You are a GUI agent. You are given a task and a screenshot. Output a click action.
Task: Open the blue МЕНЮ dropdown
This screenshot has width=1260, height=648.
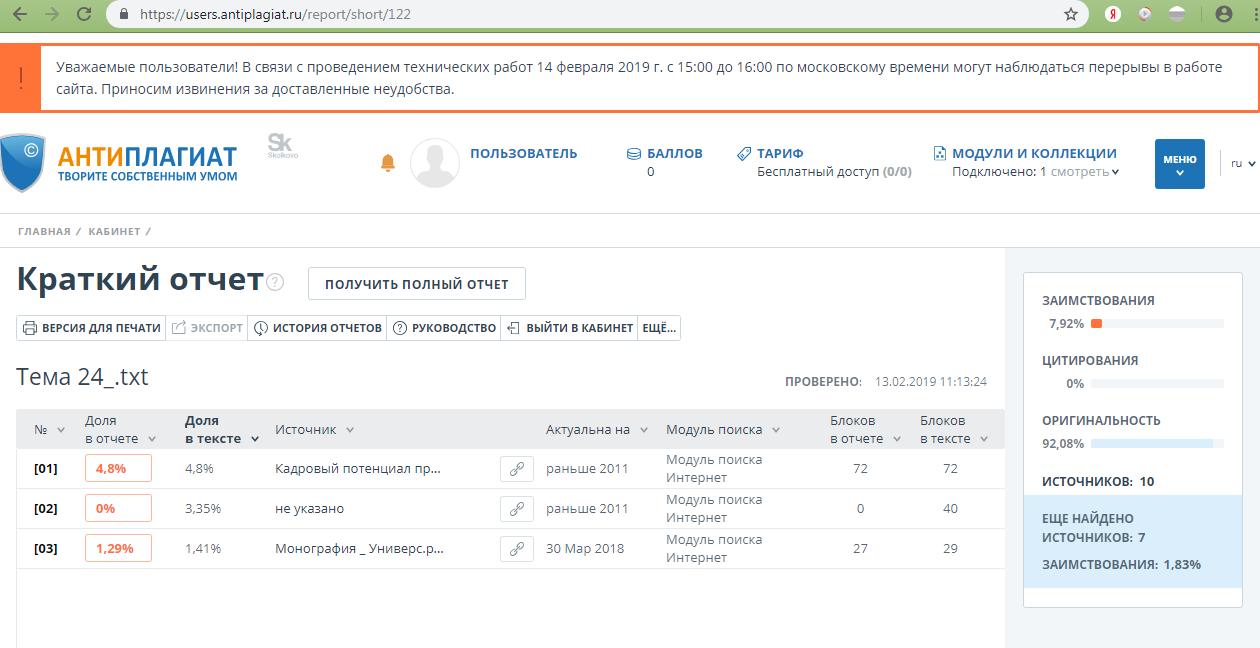[x=1179, y=164]
